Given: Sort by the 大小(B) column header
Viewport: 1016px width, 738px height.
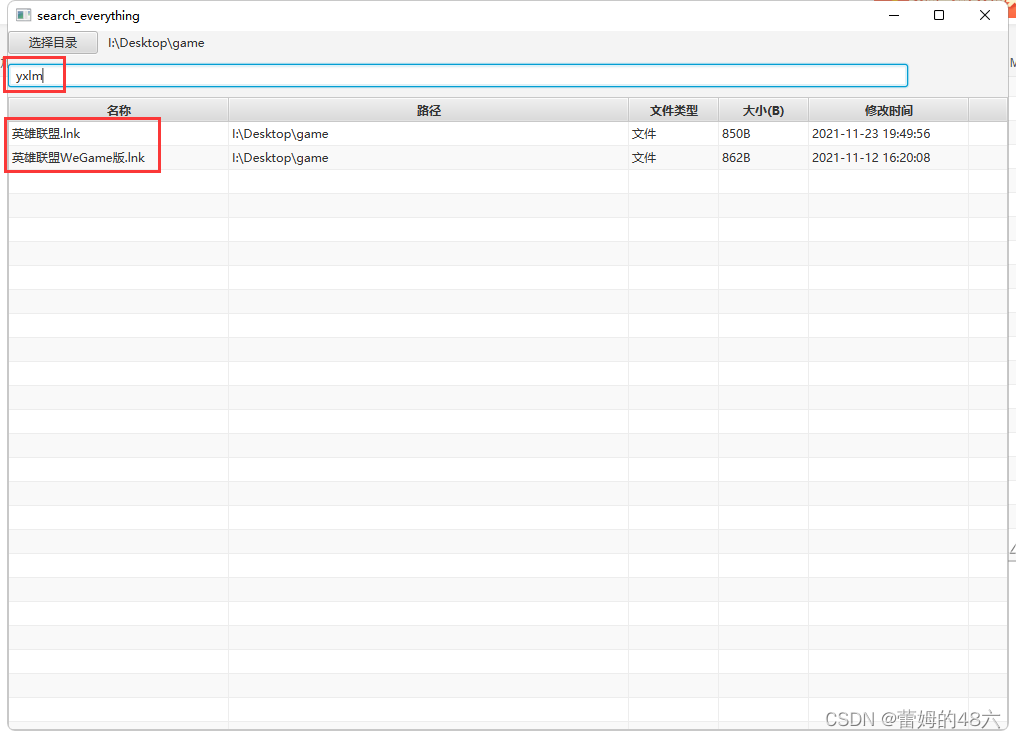Looking at the screenshot, I should coord(763,110).
